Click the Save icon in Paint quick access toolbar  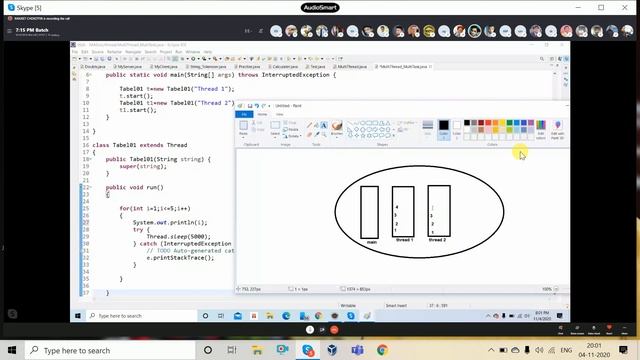coord(250,106)
